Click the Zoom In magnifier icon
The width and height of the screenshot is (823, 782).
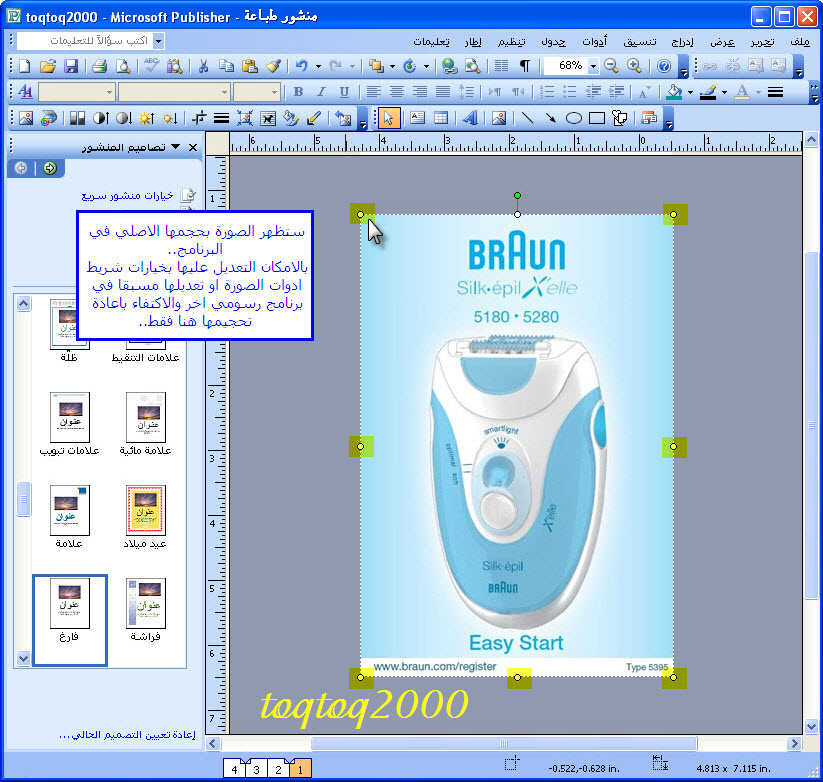634,66
